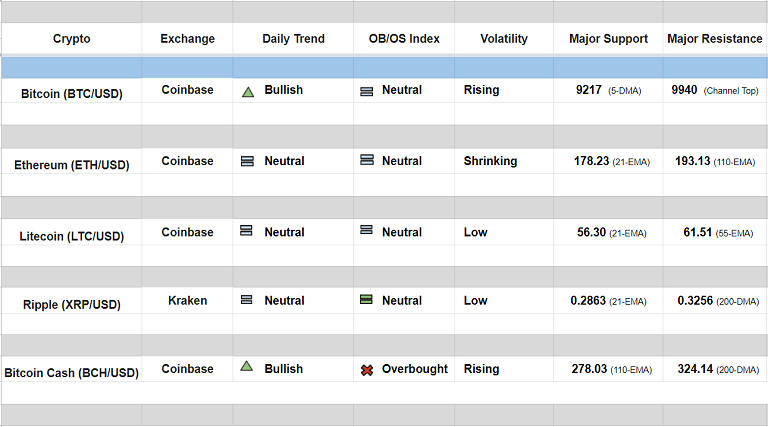
Task: Click Bitcoin Cash's green bullish triangle icon
Action: pyautogui.click(x=247, y=367)
